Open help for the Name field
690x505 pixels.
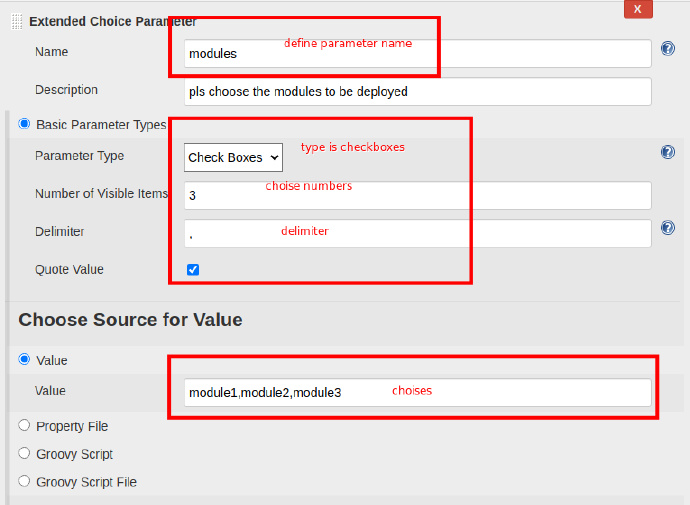[x=668, y=48]
